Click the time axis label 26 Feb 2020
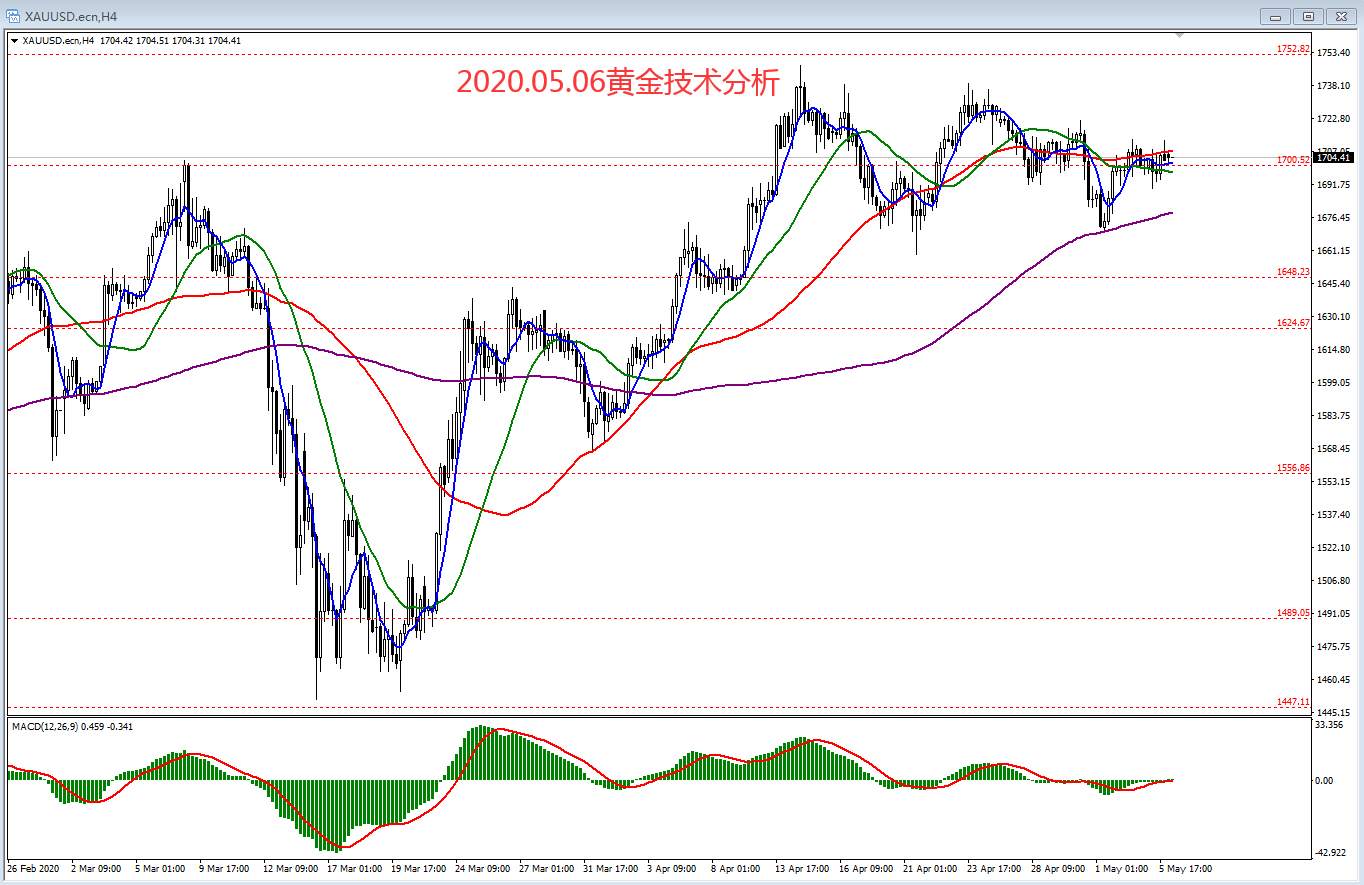The image size is (1364, 885). click(32, 869)
